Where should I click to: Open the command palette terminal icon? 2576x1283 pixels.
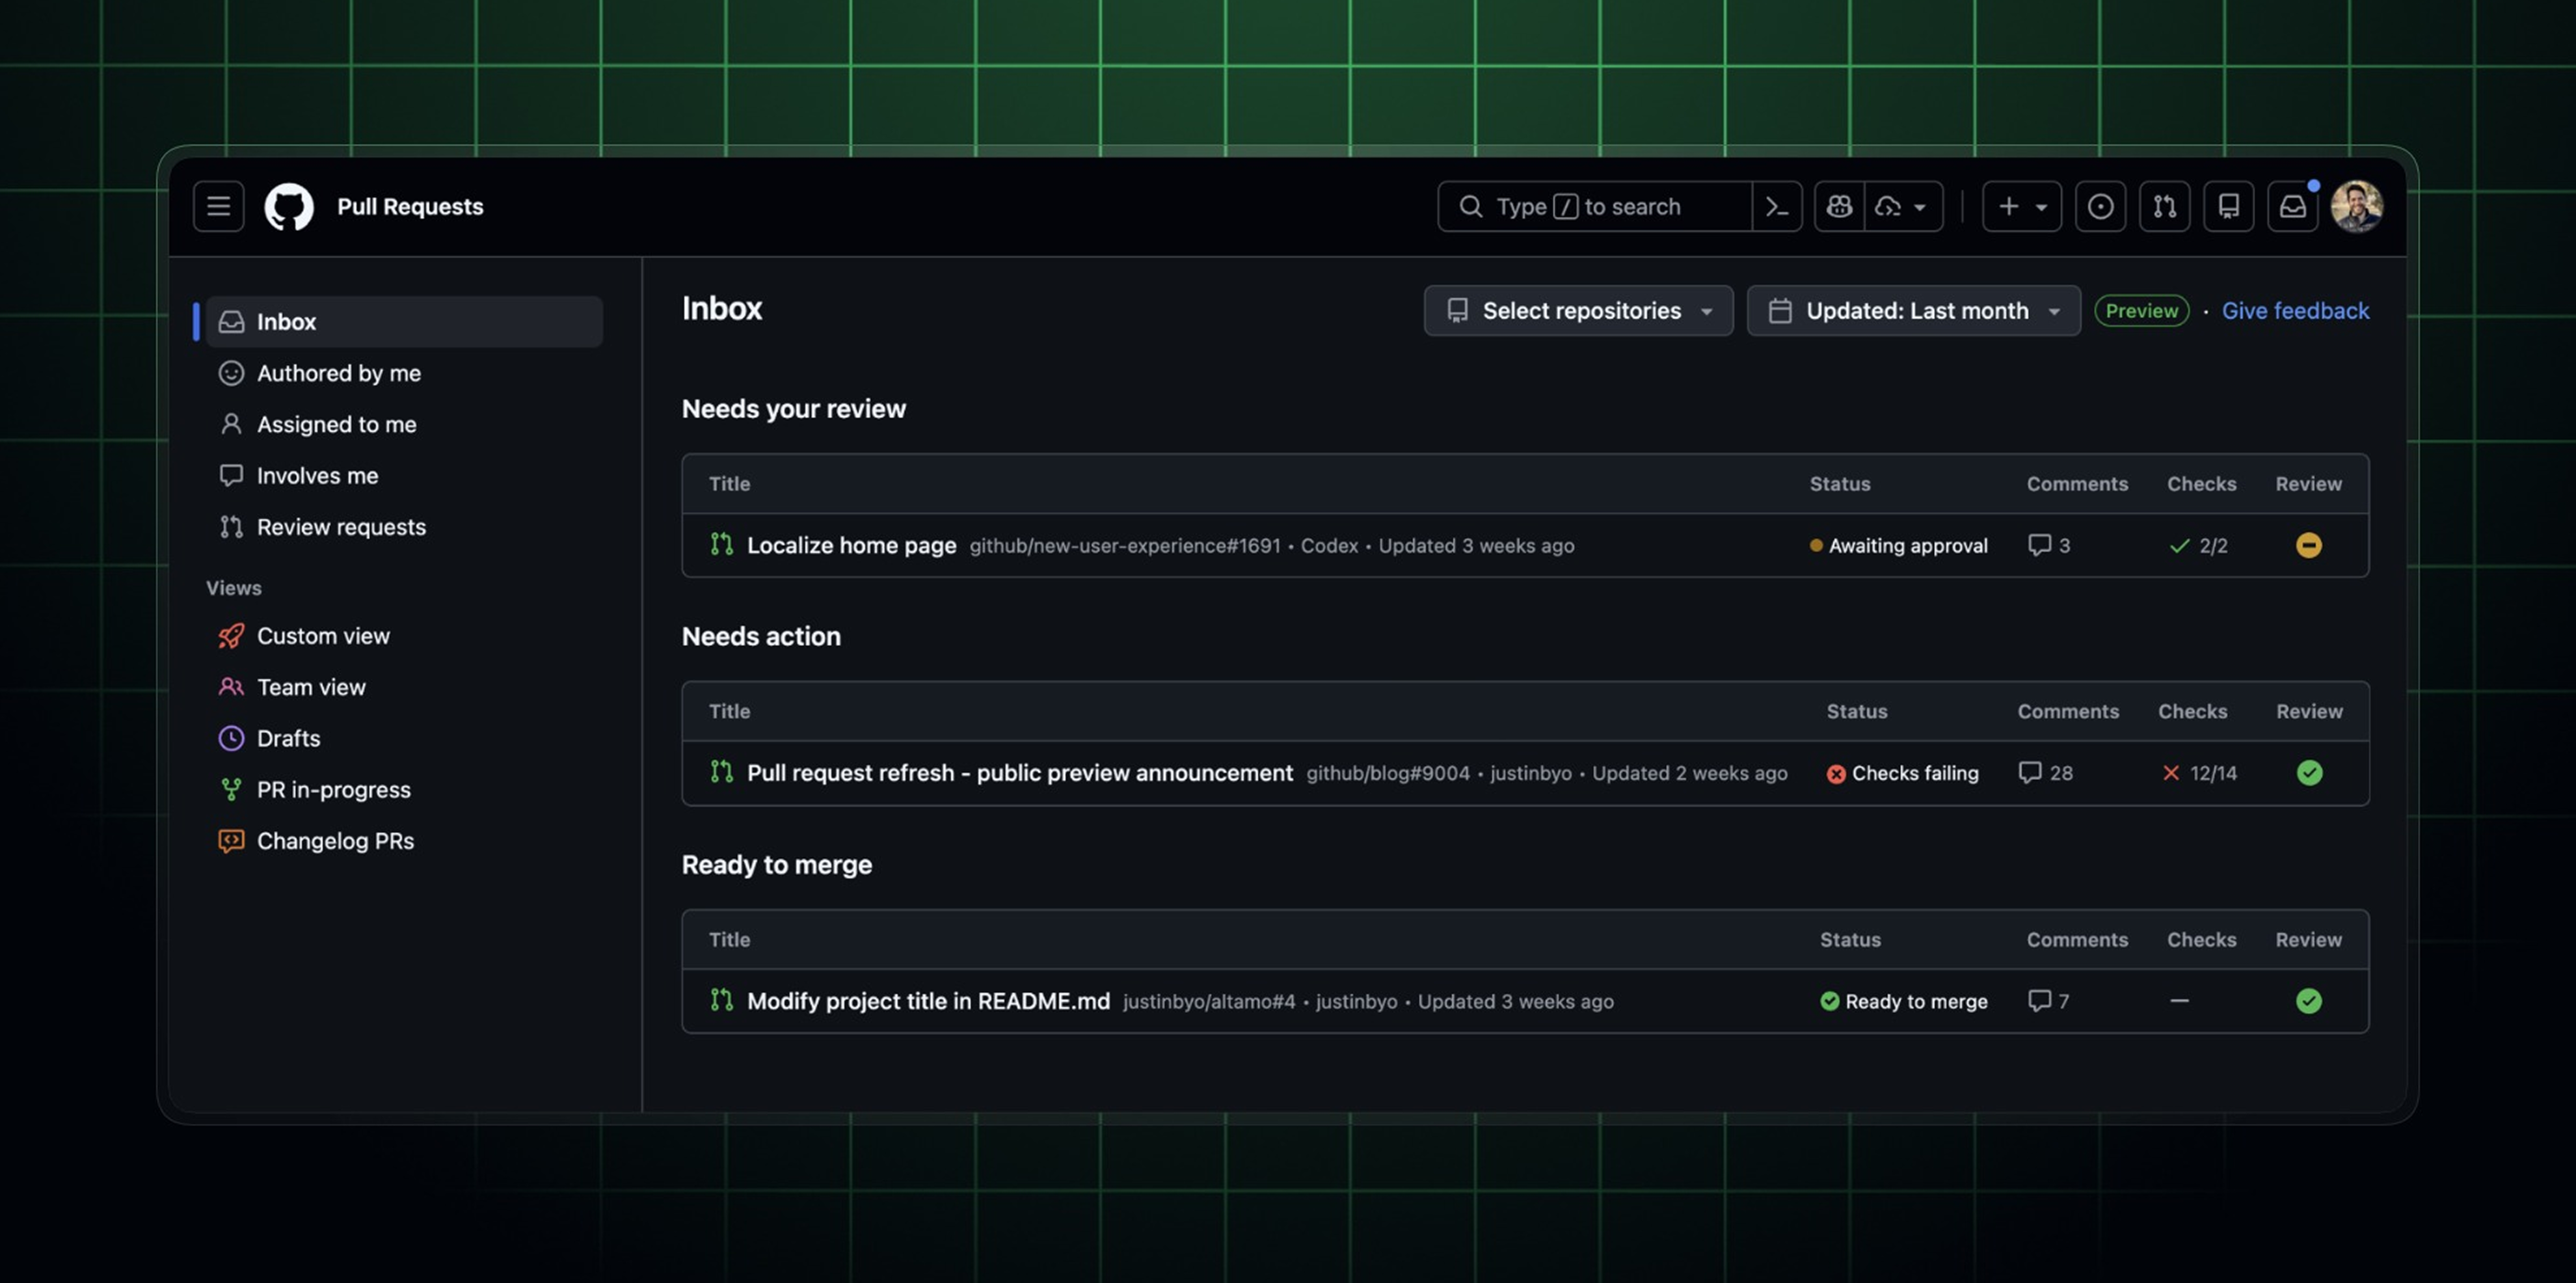[1776, 206]
